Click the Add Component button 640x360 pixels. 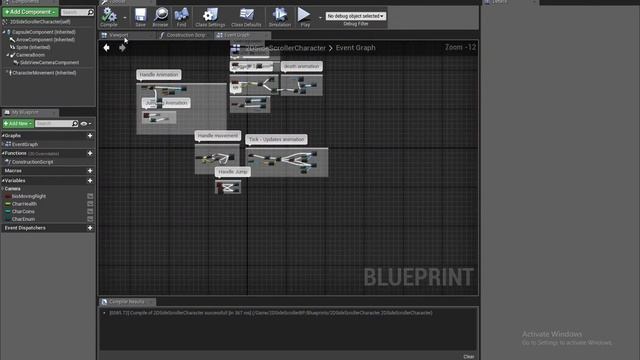(31, 12)
